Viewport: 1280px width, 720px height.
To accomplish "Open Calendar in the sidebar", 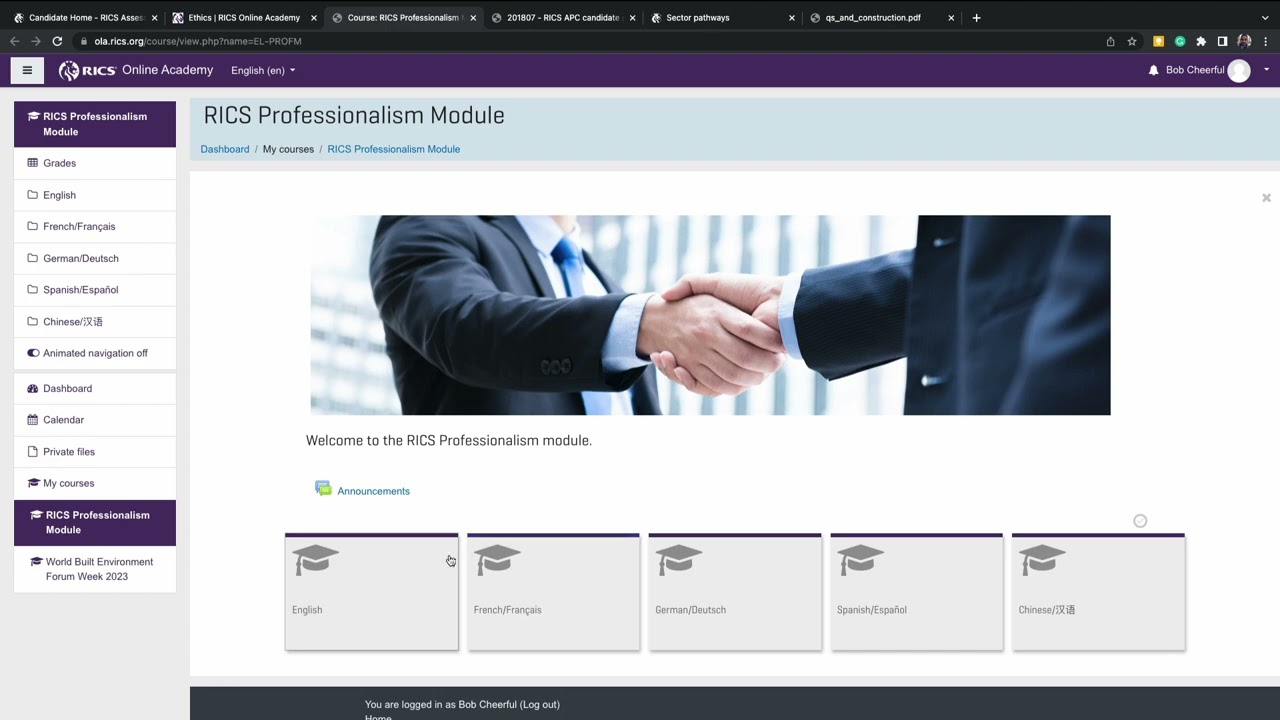I will click(95, 420).
